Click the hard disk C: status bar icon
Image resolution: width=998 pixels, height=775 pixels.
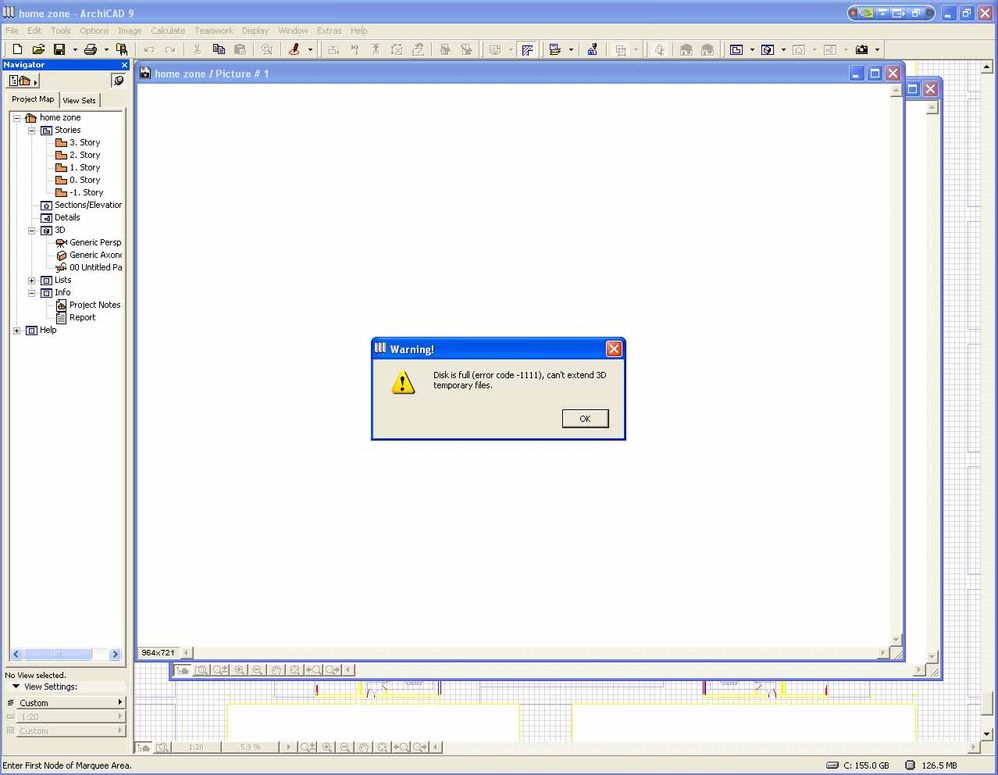[x=832, y=765]
